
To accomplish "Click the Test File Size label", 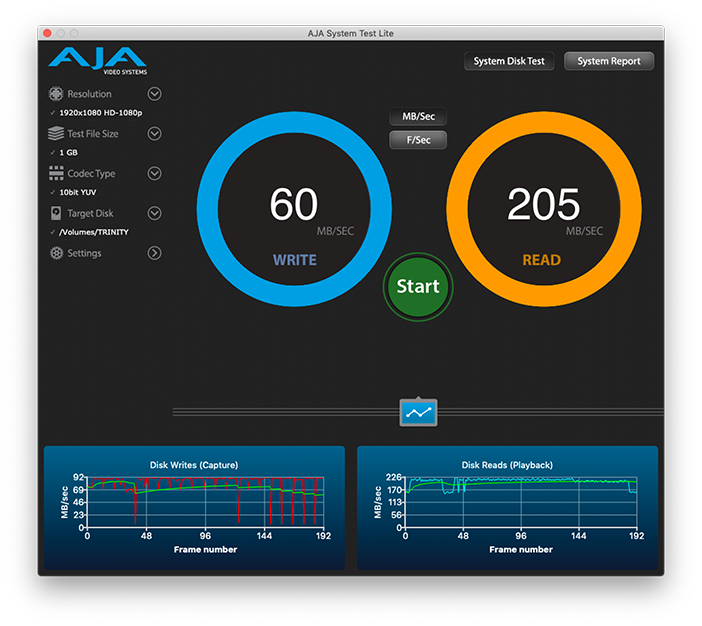I will coord(93,133).
